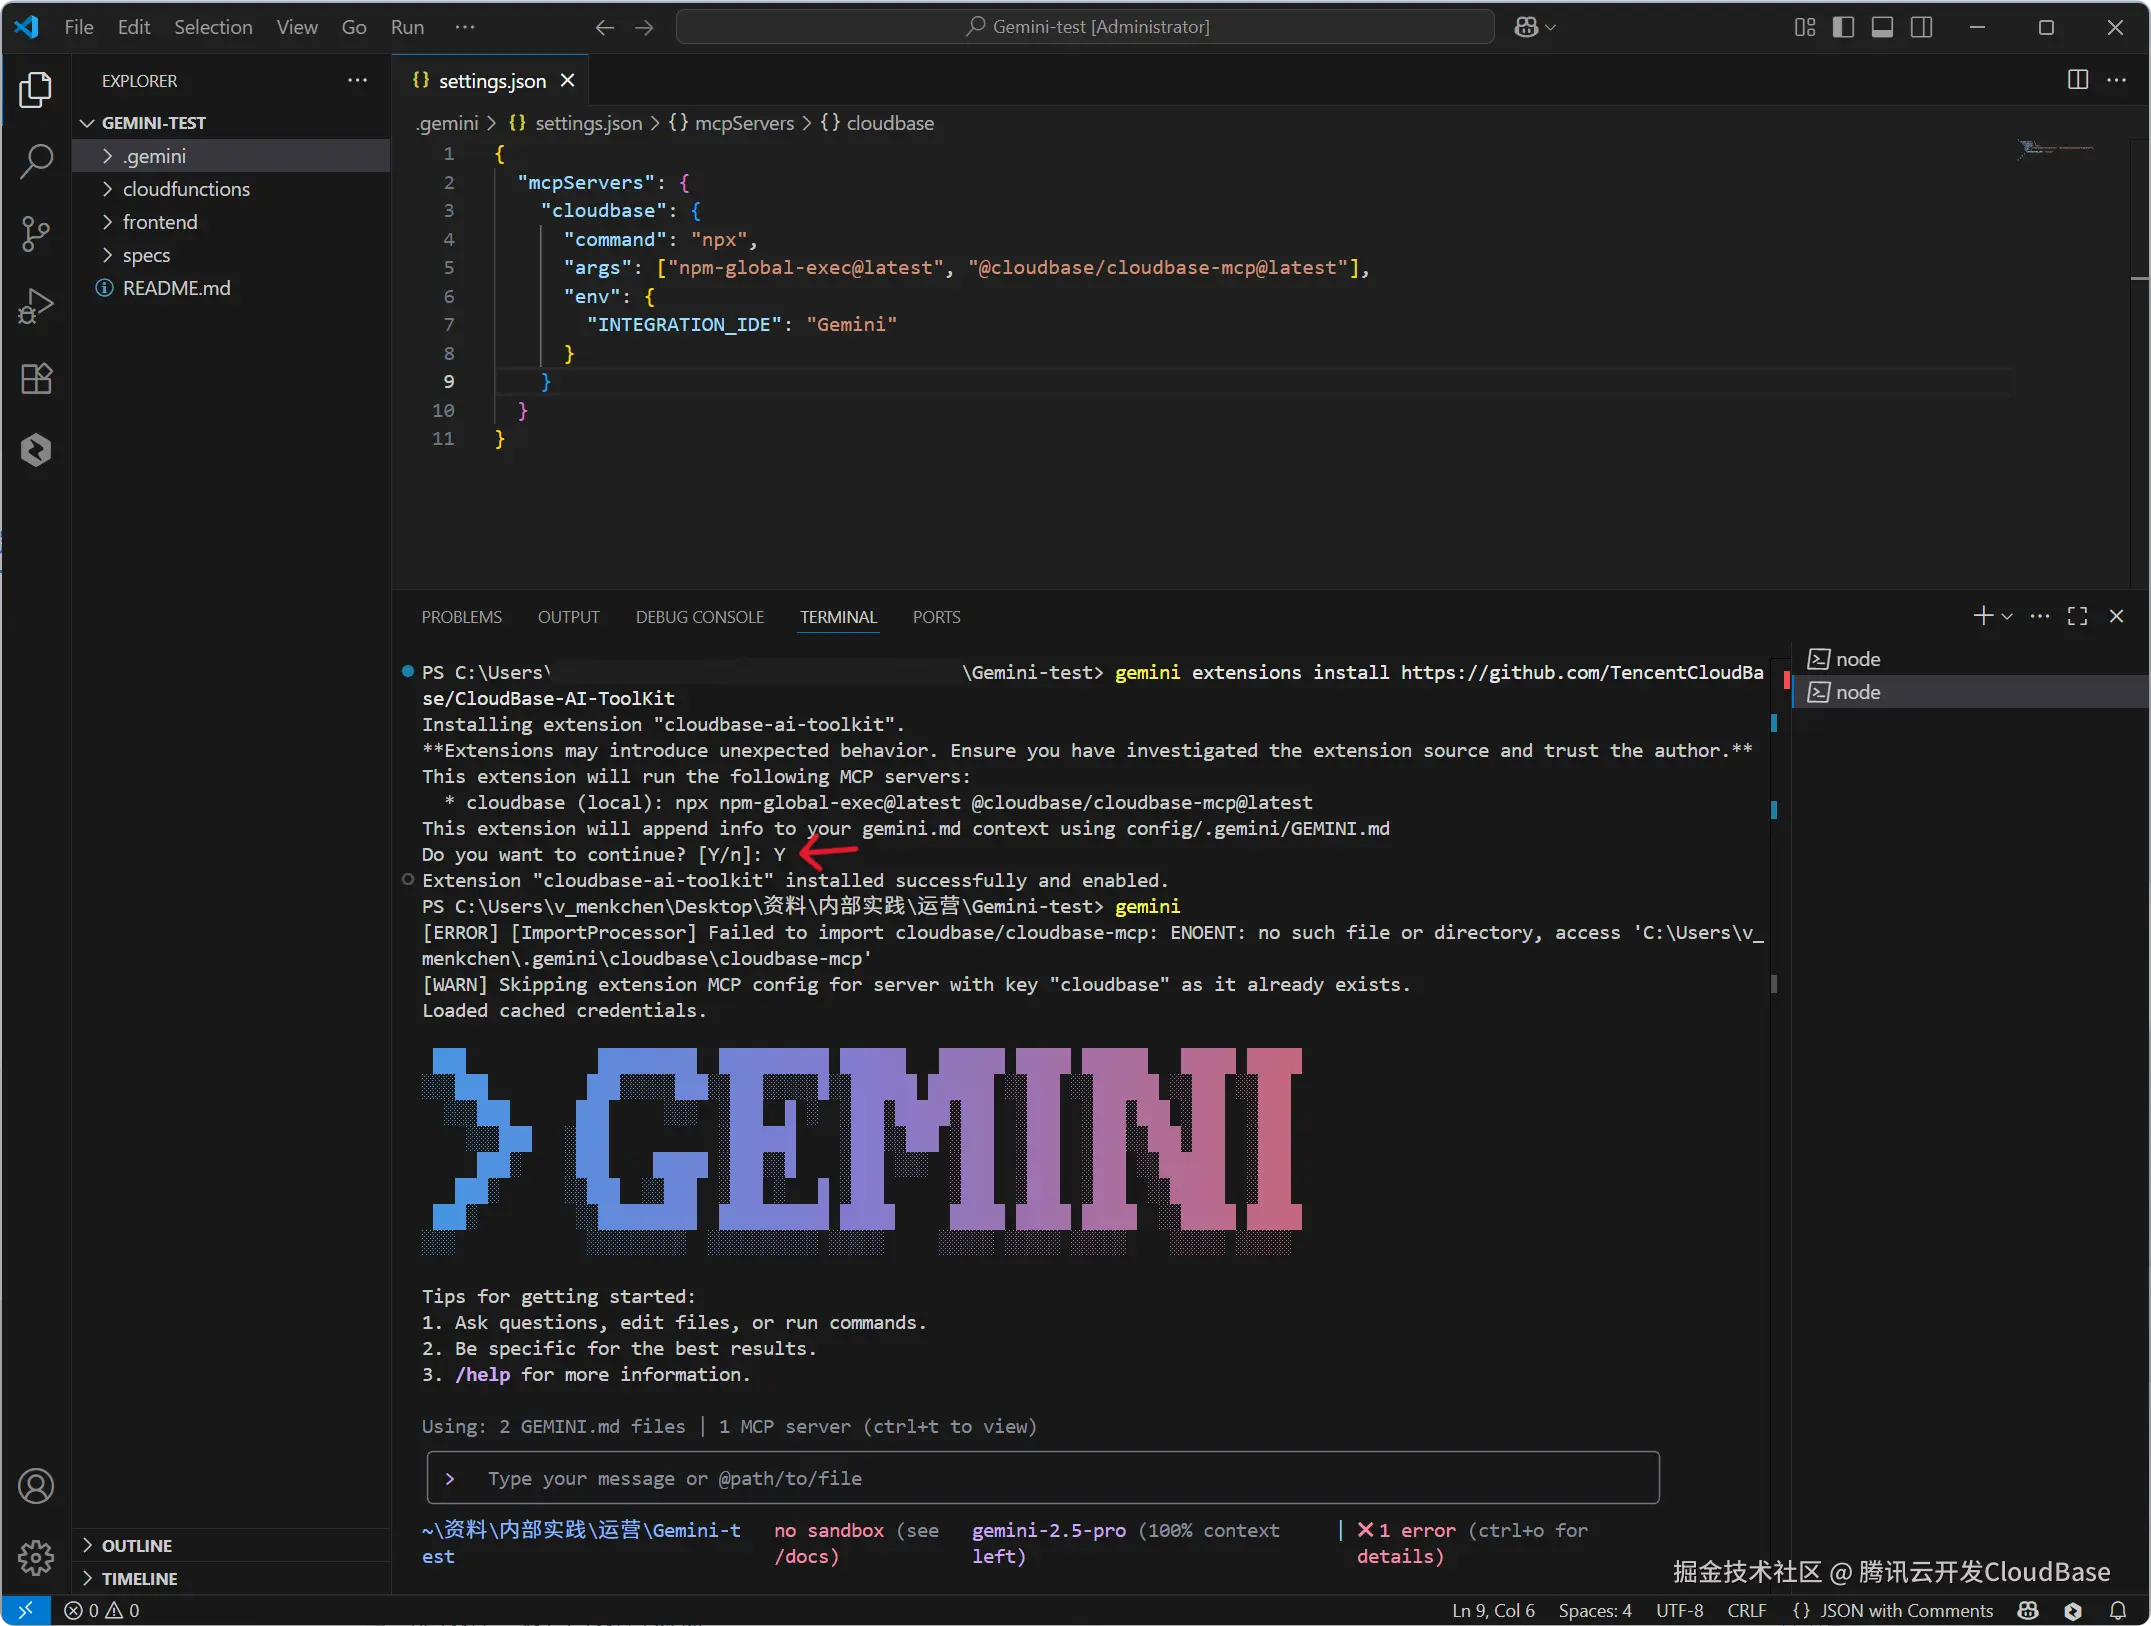2151x1626 pixels.
Task: Open the Selection menu
Action: click(213, 27)
